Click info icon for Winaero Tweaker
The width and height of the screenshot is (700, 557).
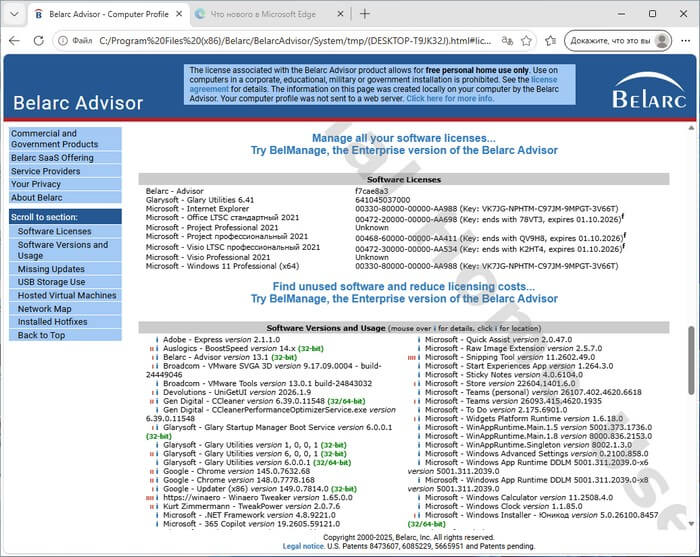tap(157, 498)
